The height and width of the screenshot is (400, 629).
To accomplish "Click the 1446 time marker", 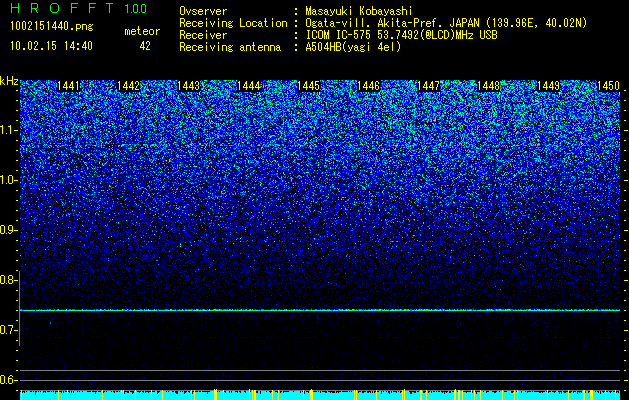I will click(368, 86).
